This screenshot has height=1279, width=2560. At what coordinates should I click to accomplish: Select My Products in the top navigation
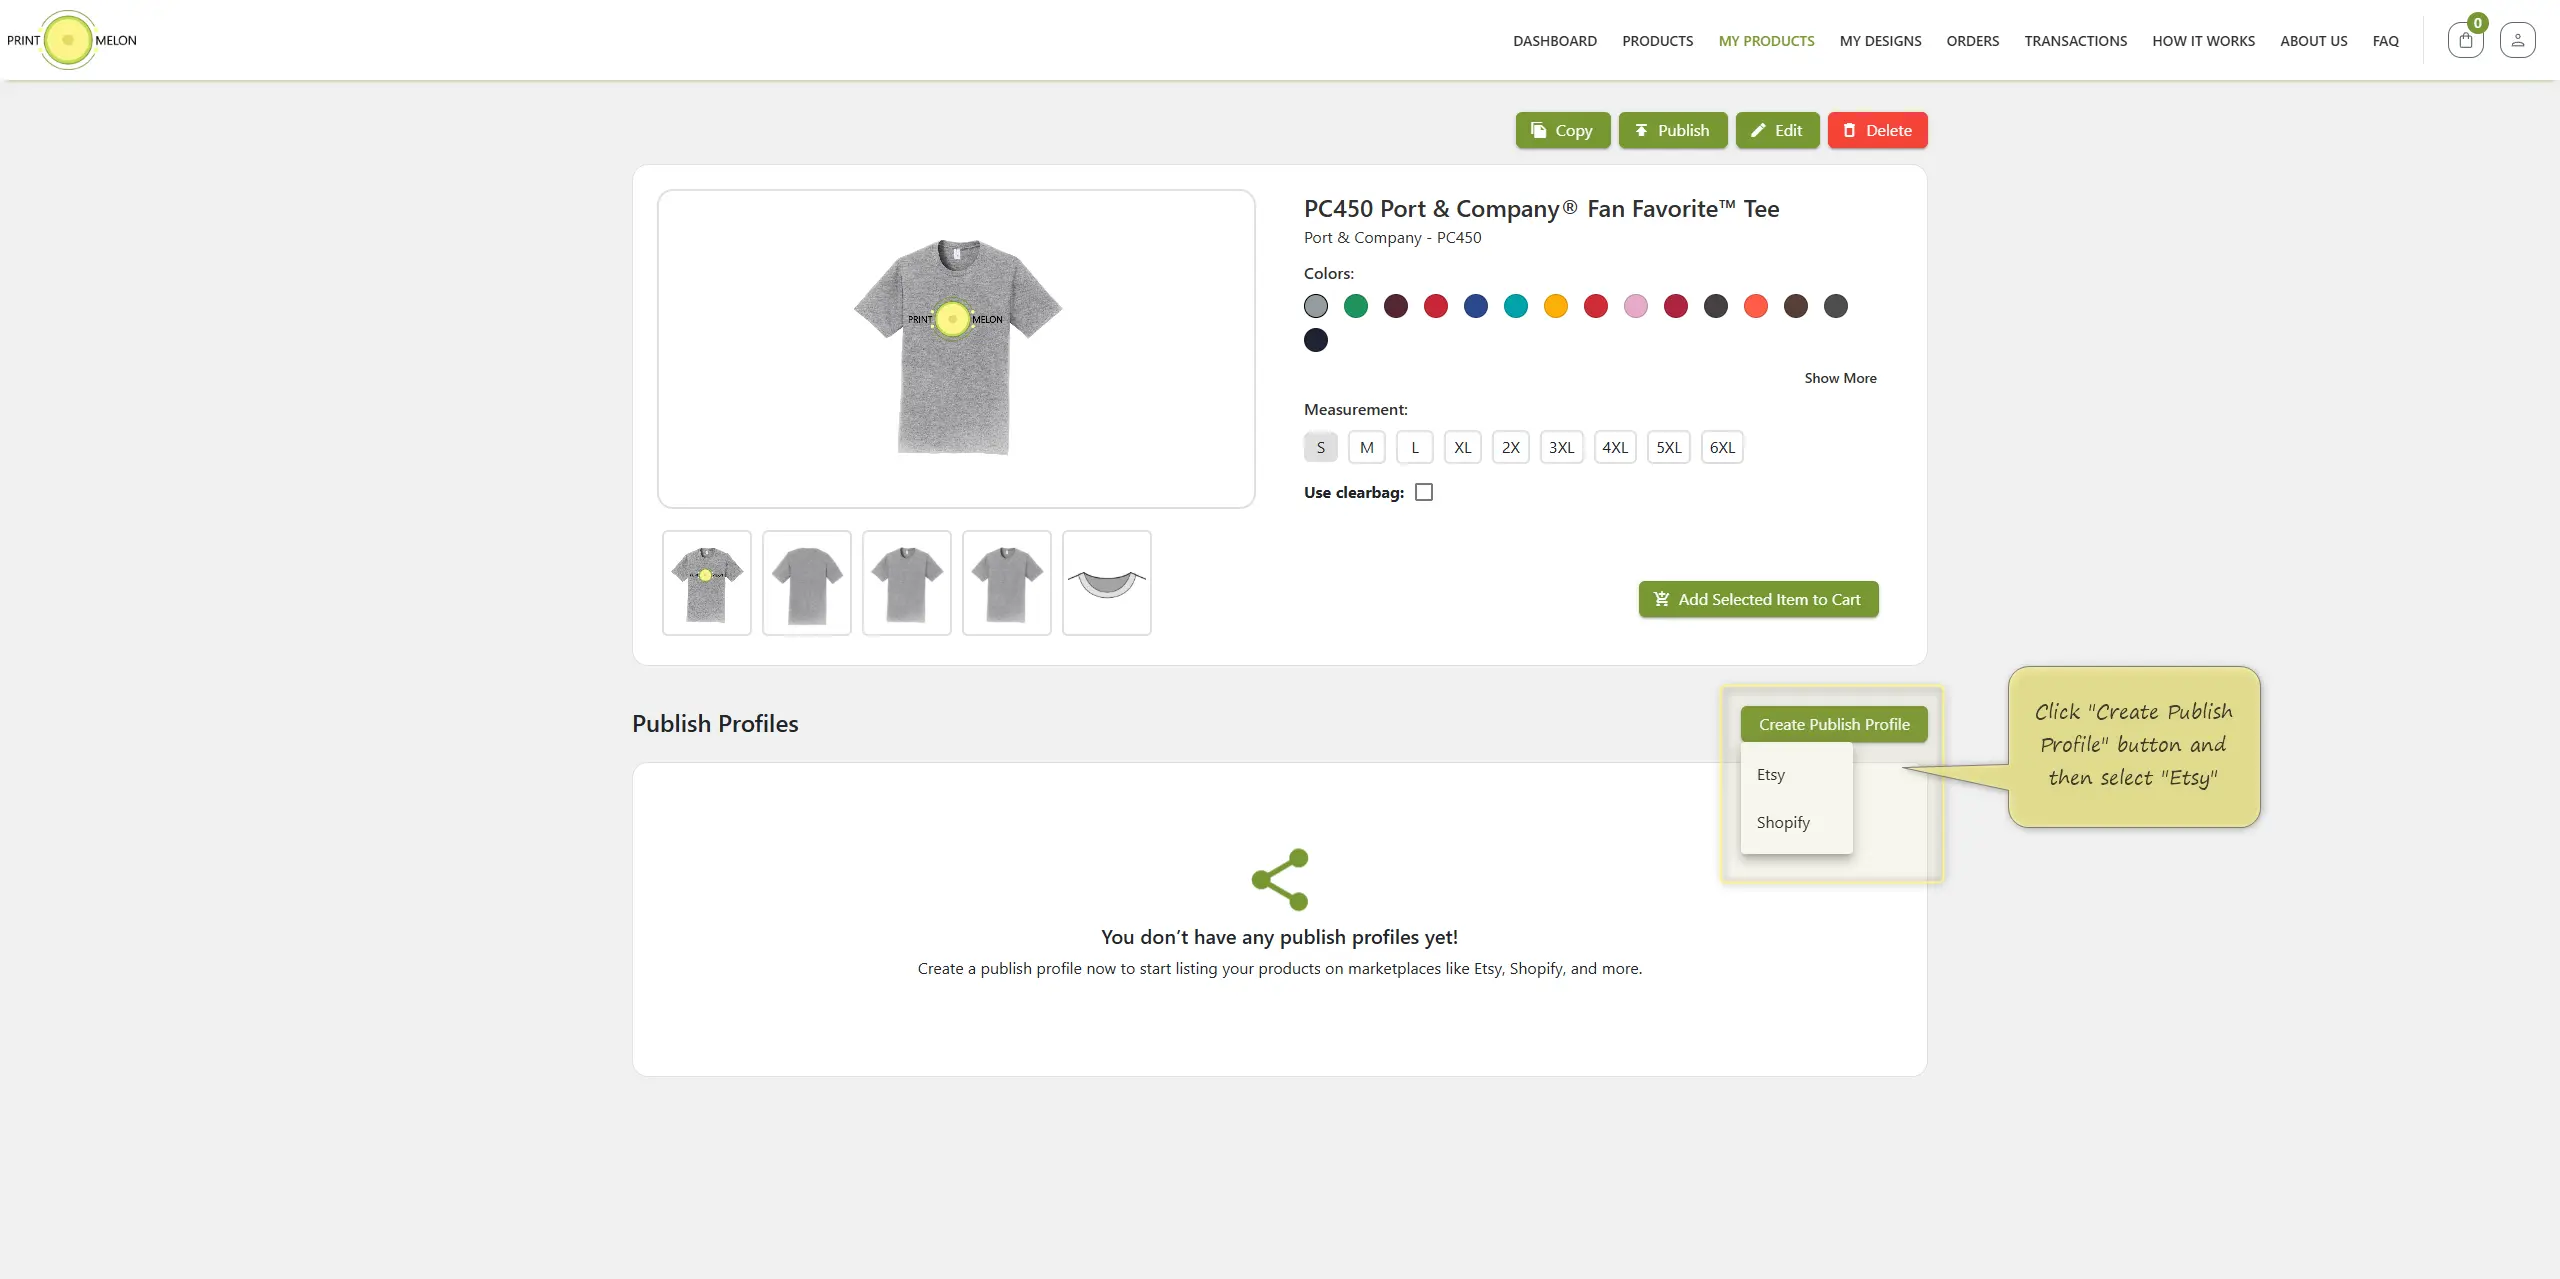point(1766,41)
